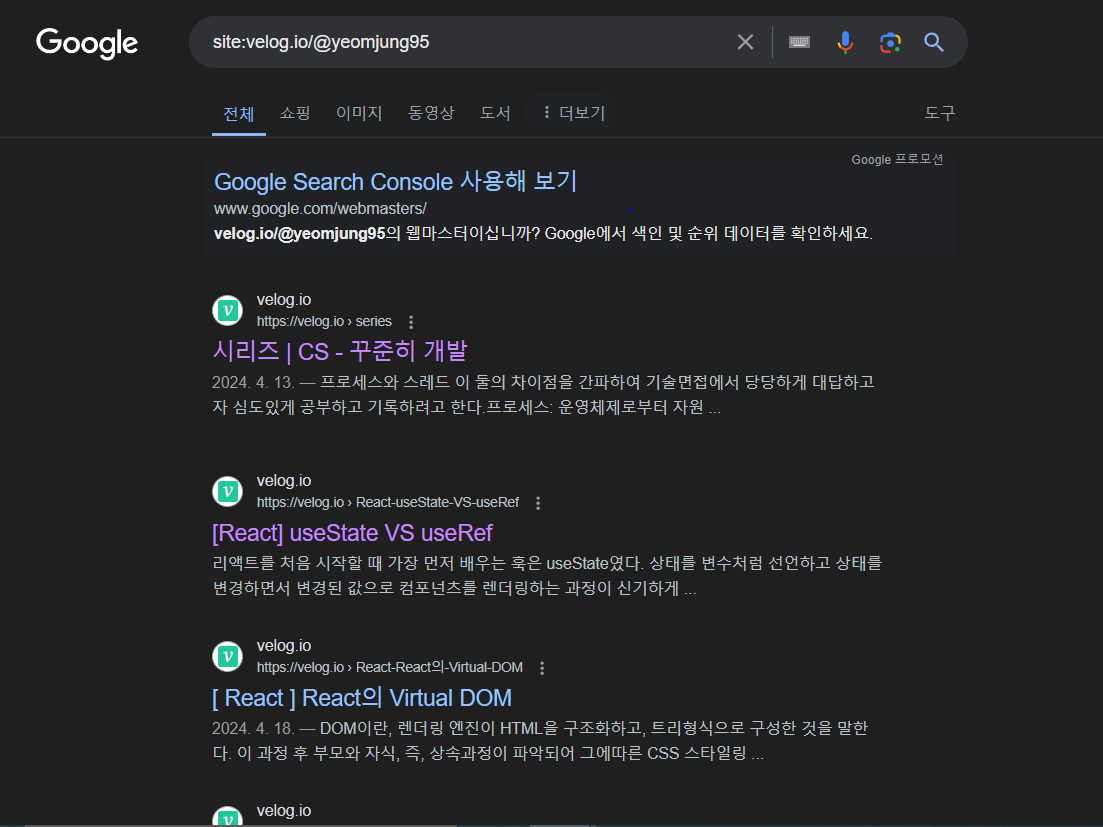Screen dimensions: 1103x827
Task: Switch to the 동영상 tab
Action: 431,113
